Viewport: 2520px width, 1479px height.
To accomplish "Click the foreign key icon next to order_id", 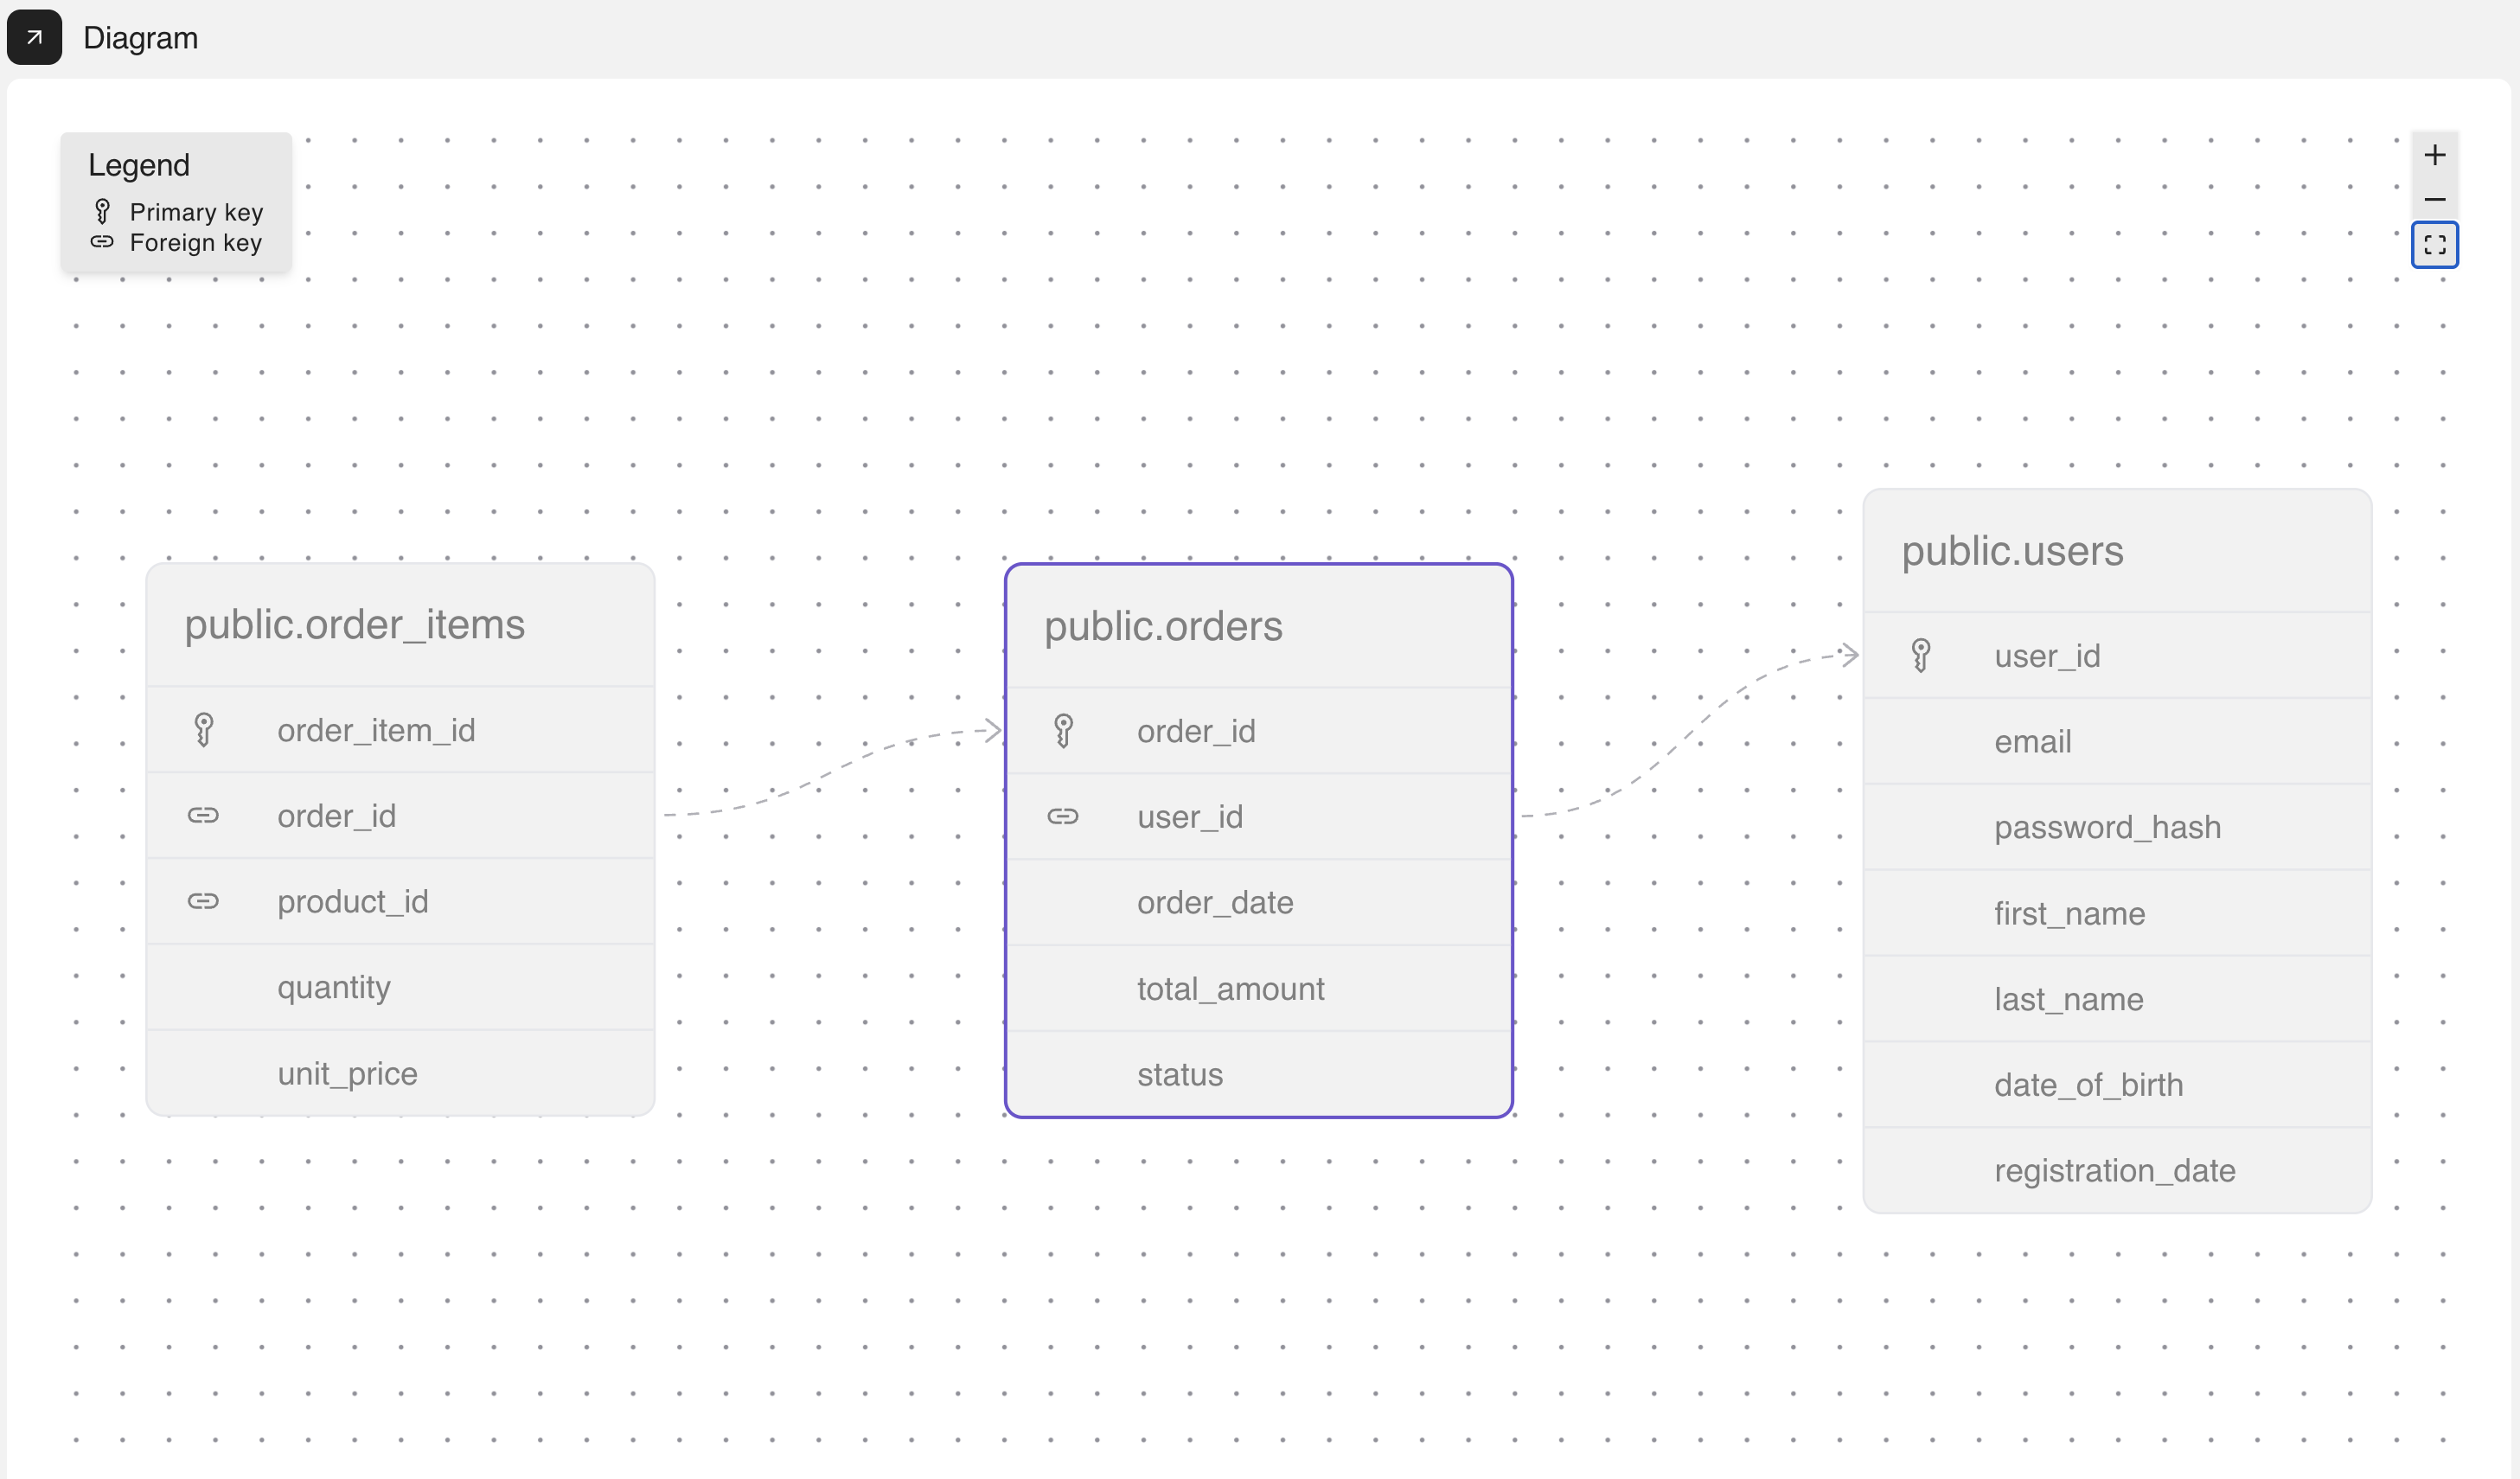I will click(x=205, y=815).
